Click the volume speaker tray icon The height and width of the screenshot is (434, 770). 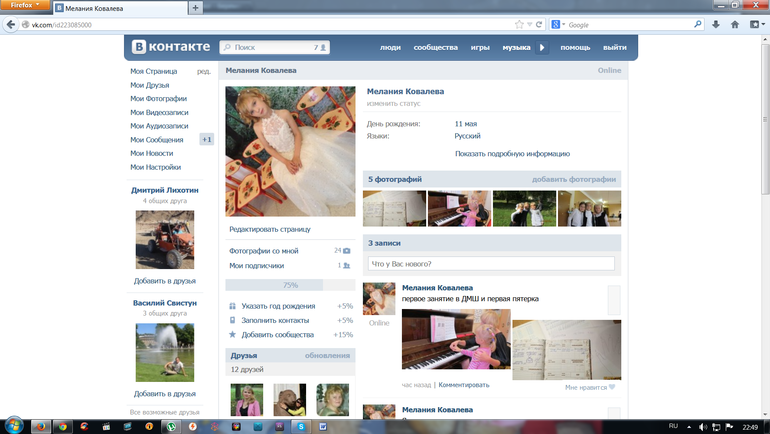click(x=703, y=427)
